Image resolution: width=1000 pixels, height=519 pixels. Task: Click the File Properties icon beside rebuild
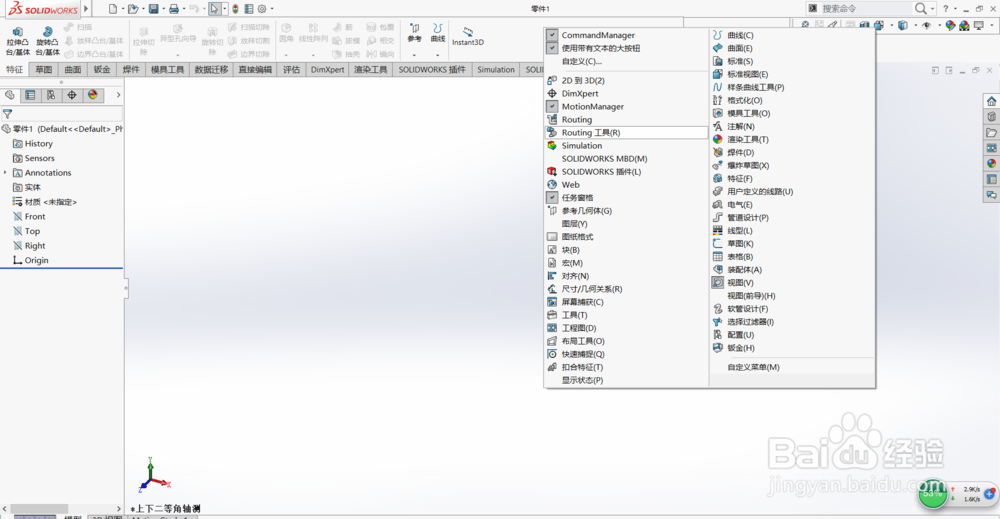[249, 9]
